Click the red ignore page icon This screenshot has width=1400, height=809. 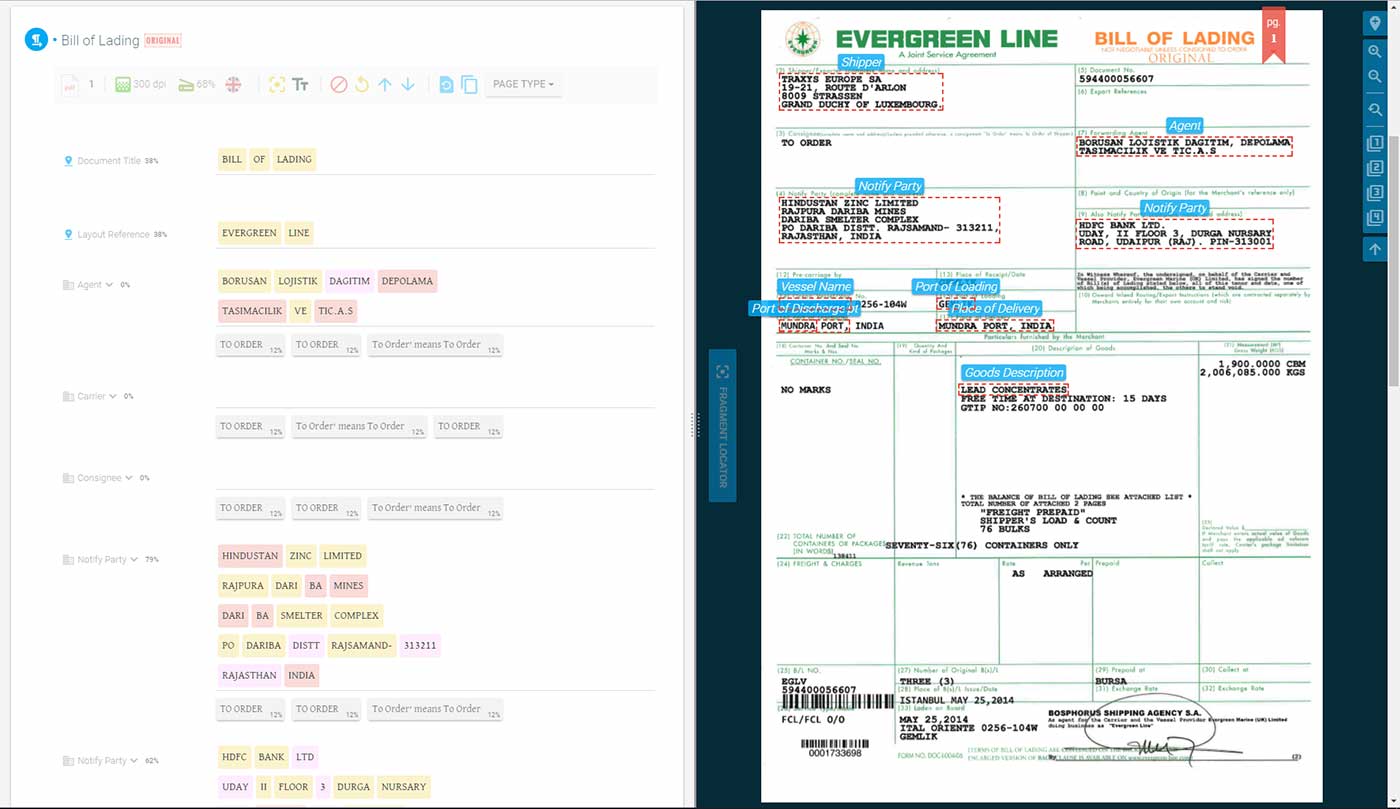click(x=339, y=85)
